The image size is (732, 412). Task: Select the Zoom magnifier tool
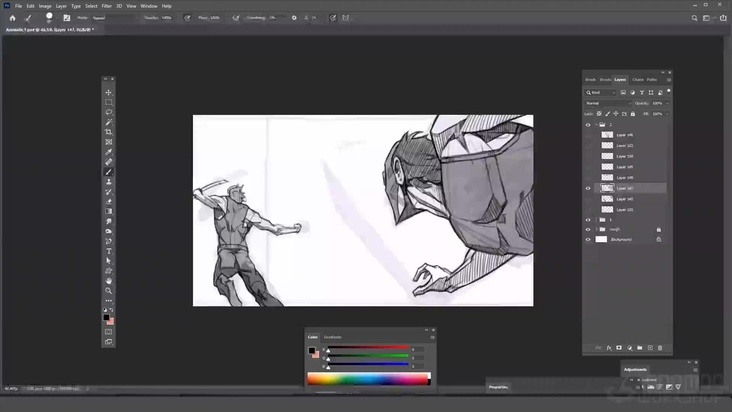[x=109, y=291]
